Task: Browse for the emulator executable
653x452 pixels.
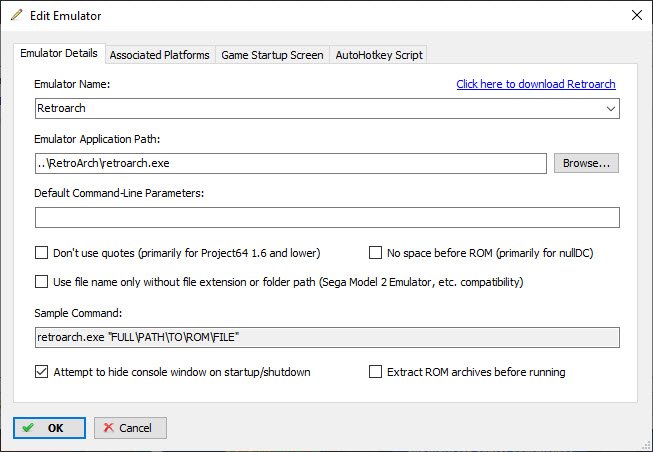Action: pos(586,163)
